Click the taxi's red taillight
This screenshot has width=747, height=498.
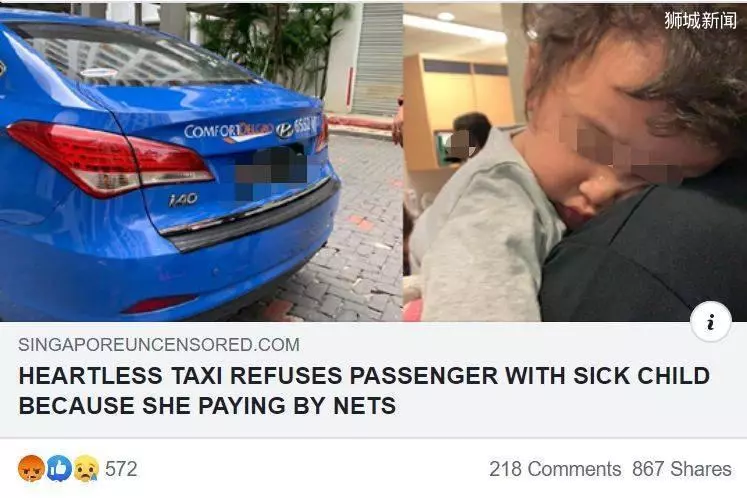point(111,159)
